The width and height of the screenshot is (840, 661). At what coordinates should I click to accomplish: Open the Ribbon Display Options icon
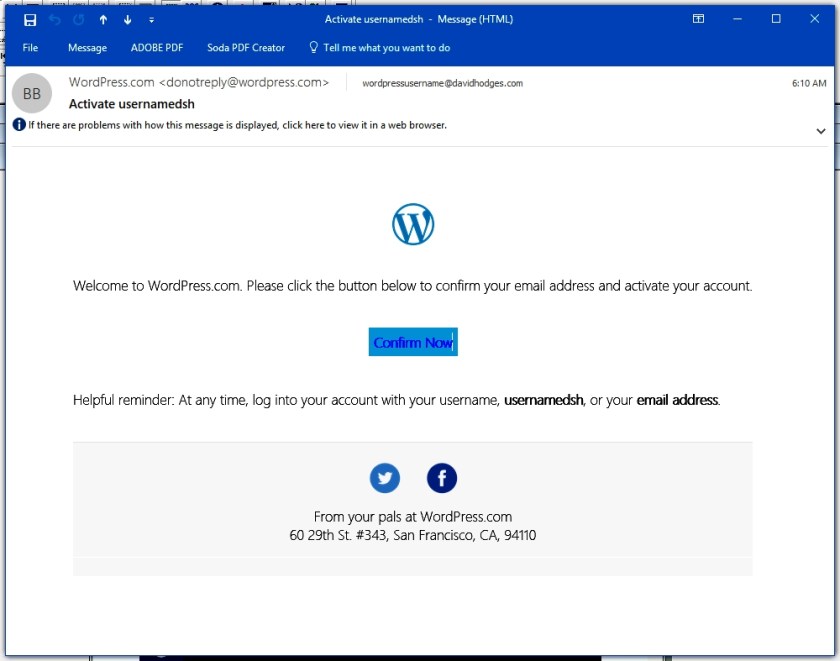[698, 18]
